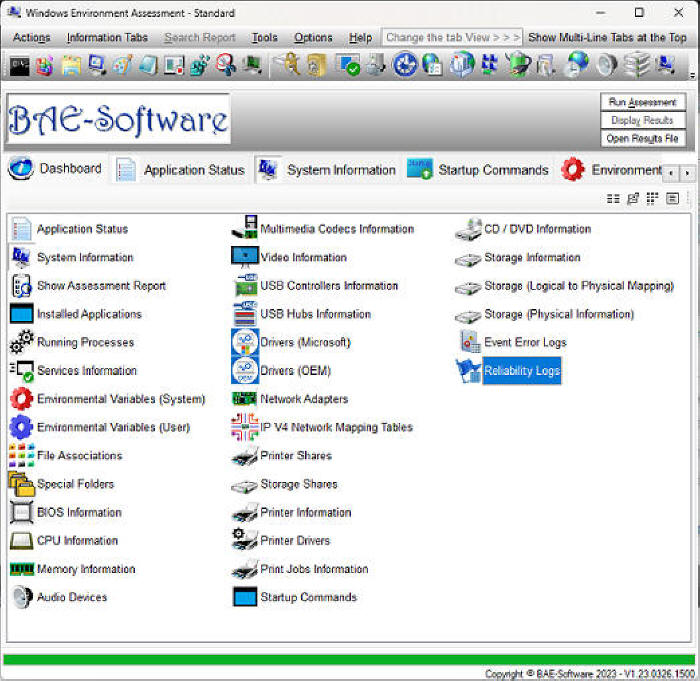This screenshot has width=700, height=681.
Task: Open the toolbar overflow chevron at toolbar end
Action: 692,75
